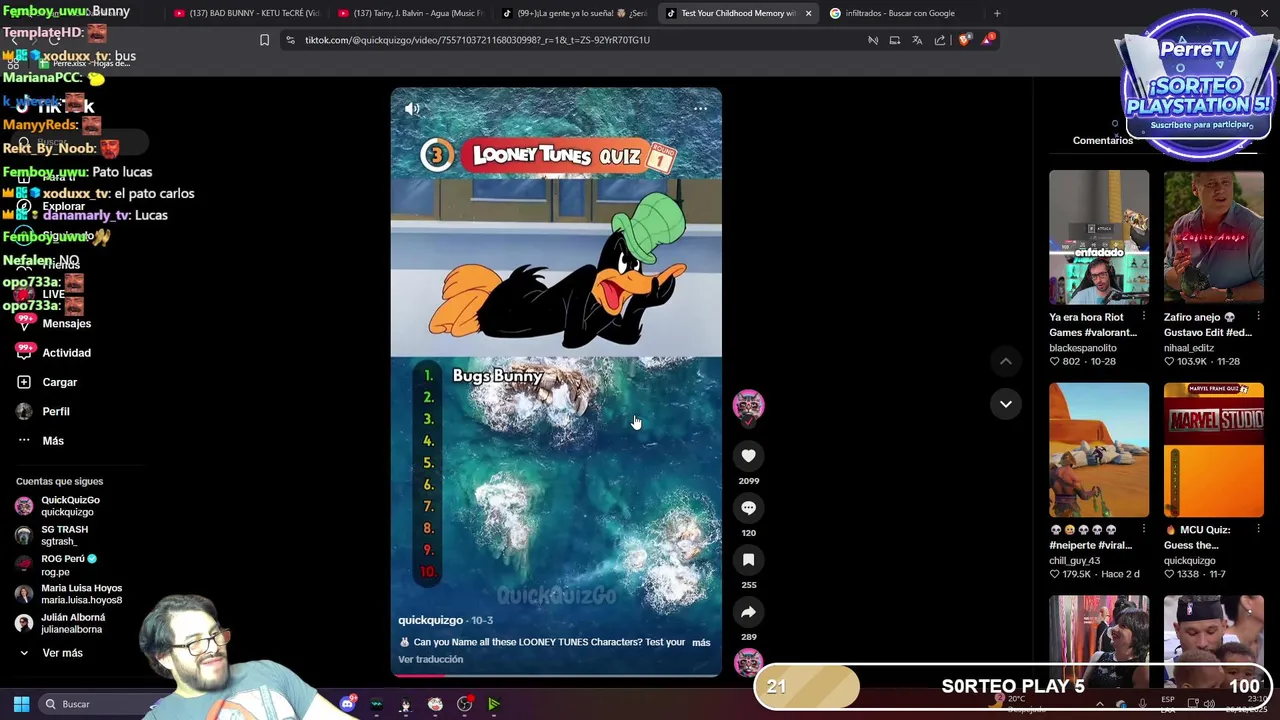Viewport: 1280px width, 720px height.
Task: Share the video via arrow icon (289)
Action: (748, 612)
